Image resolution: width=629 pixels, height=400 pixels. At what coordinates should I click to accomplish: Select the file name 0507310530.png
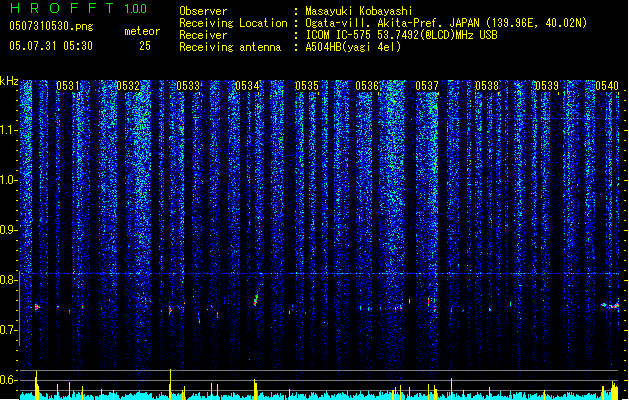point(51,26)
